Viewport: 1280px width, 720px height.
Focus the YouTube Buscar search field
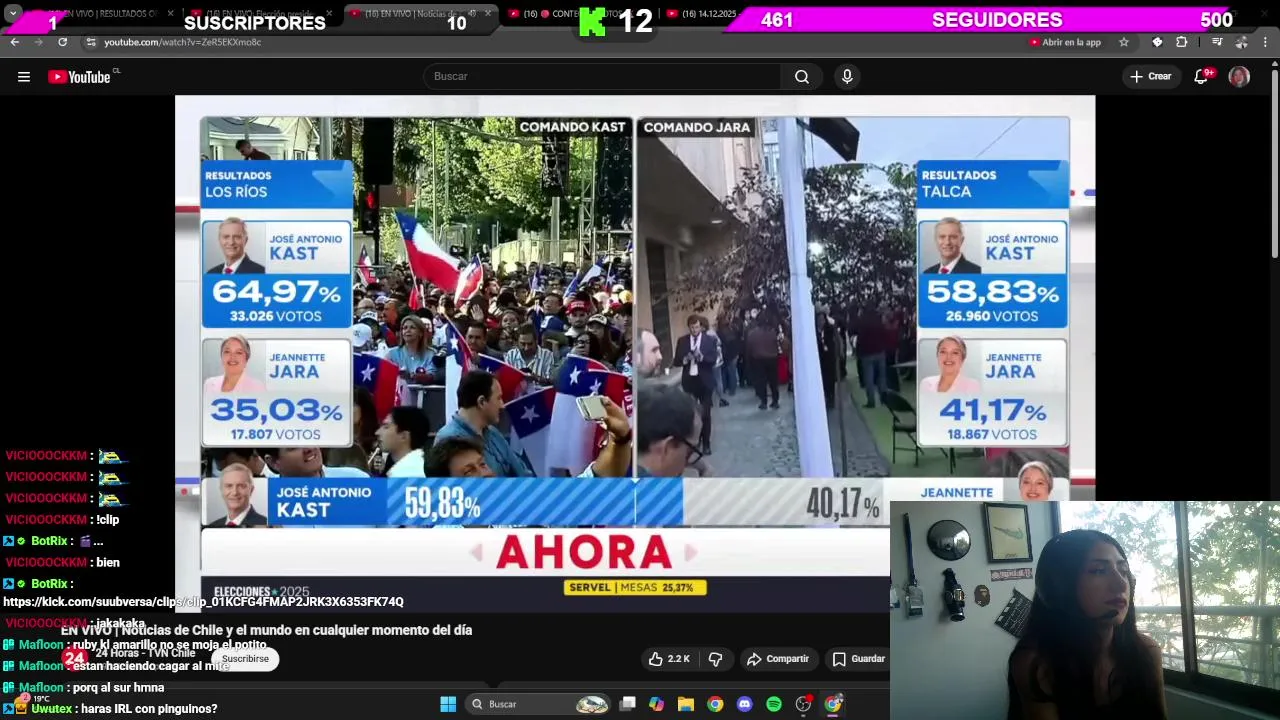[603, 77]
